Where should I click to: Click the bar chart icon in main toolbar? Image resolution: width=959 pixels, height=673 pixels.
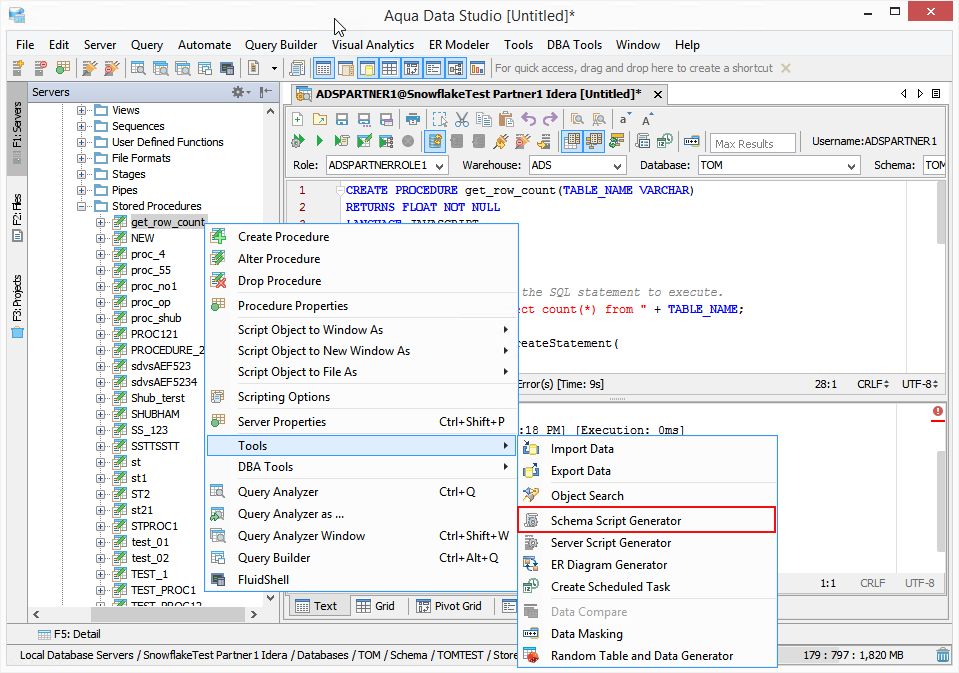tap(477, 68)
